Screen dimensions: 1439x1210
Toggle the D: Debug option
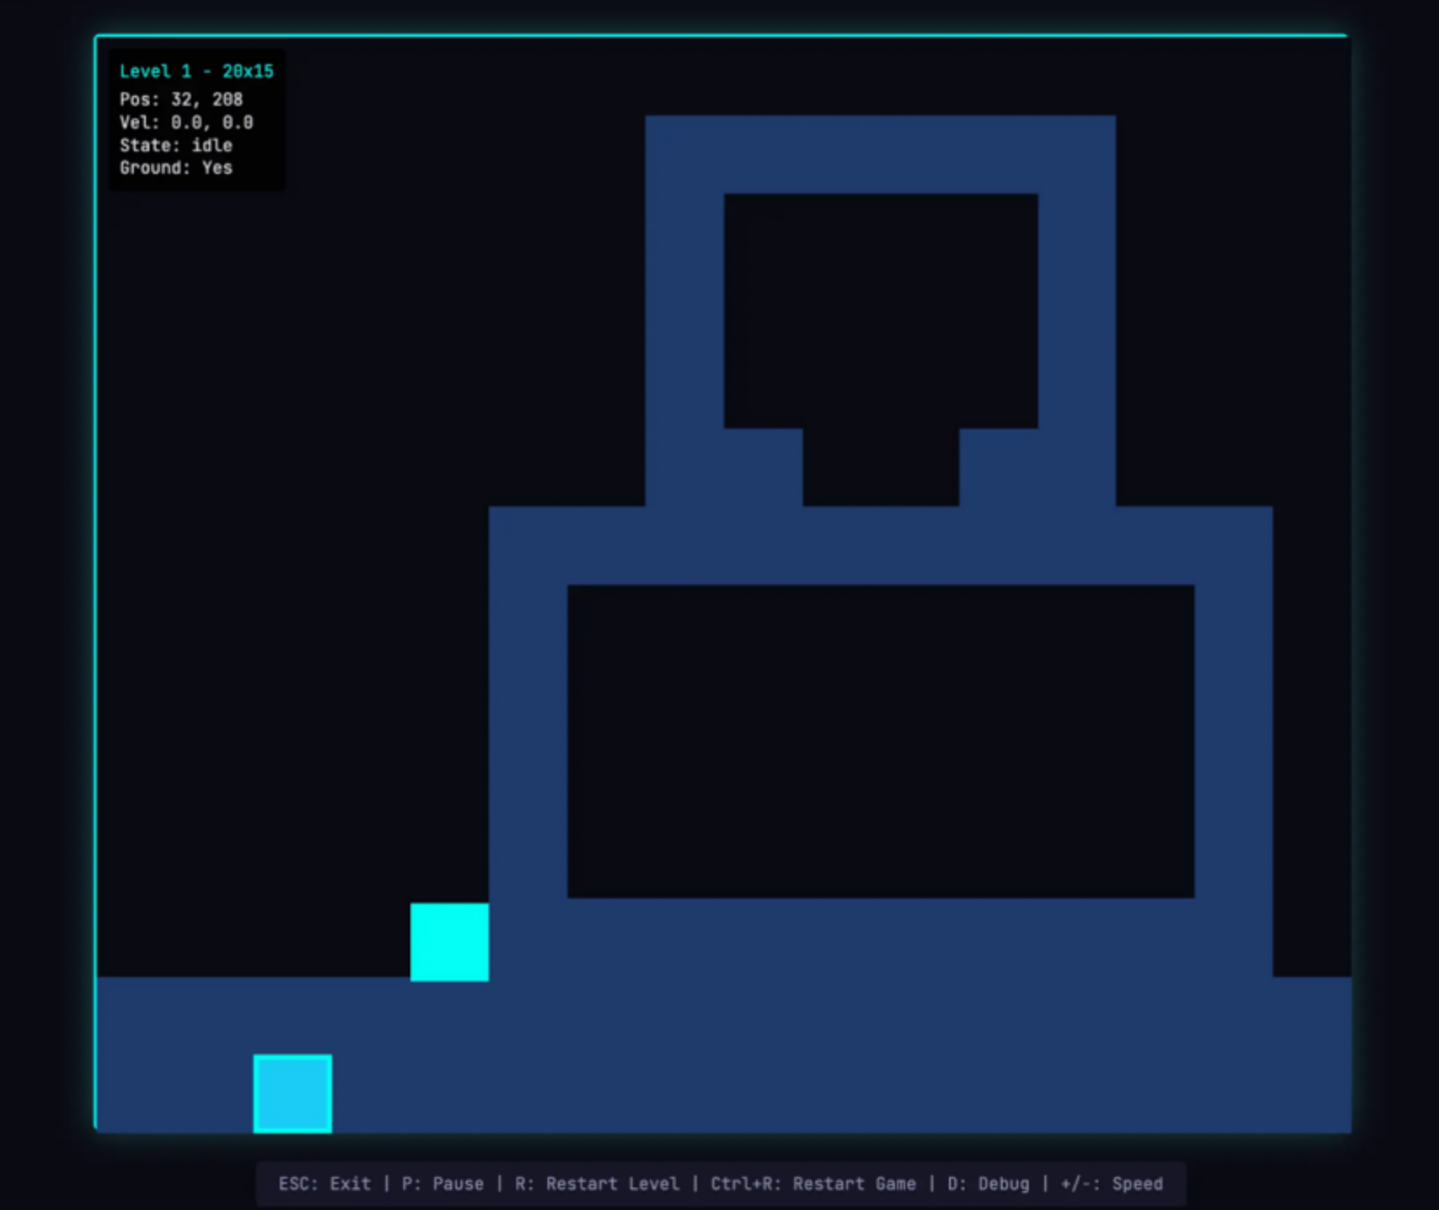[987, 1184]
